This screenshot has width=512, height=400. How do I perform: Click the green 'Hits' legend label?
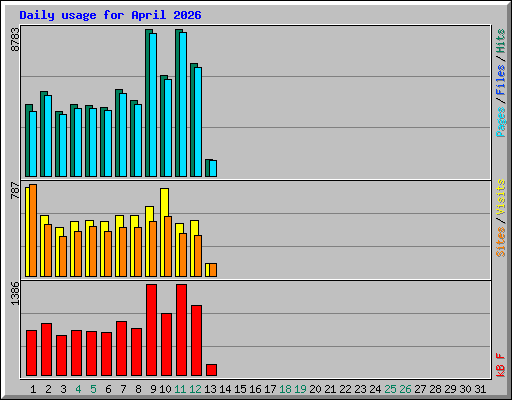pyautogui.click(x=501, y=41)
